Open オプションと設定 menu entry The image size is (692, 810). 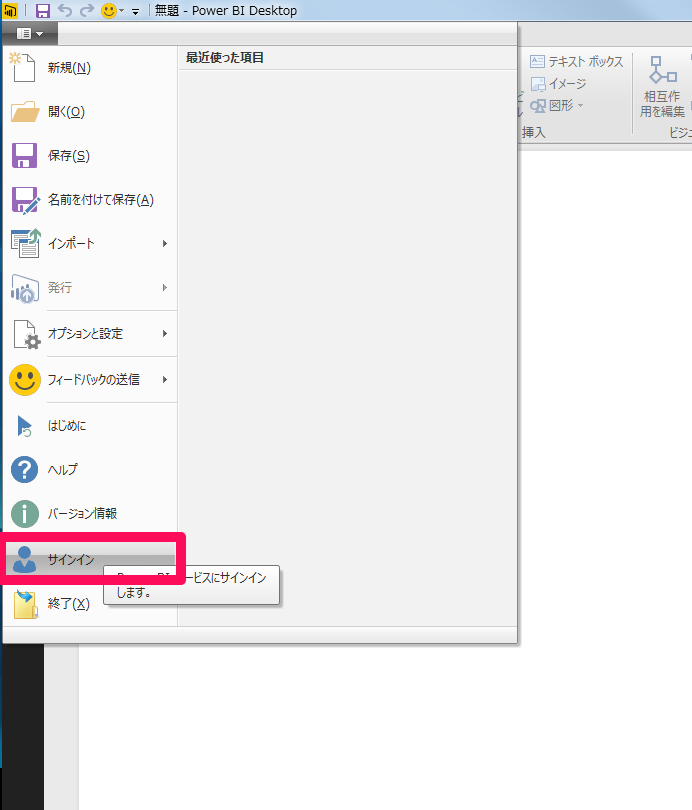pos(90,333)
